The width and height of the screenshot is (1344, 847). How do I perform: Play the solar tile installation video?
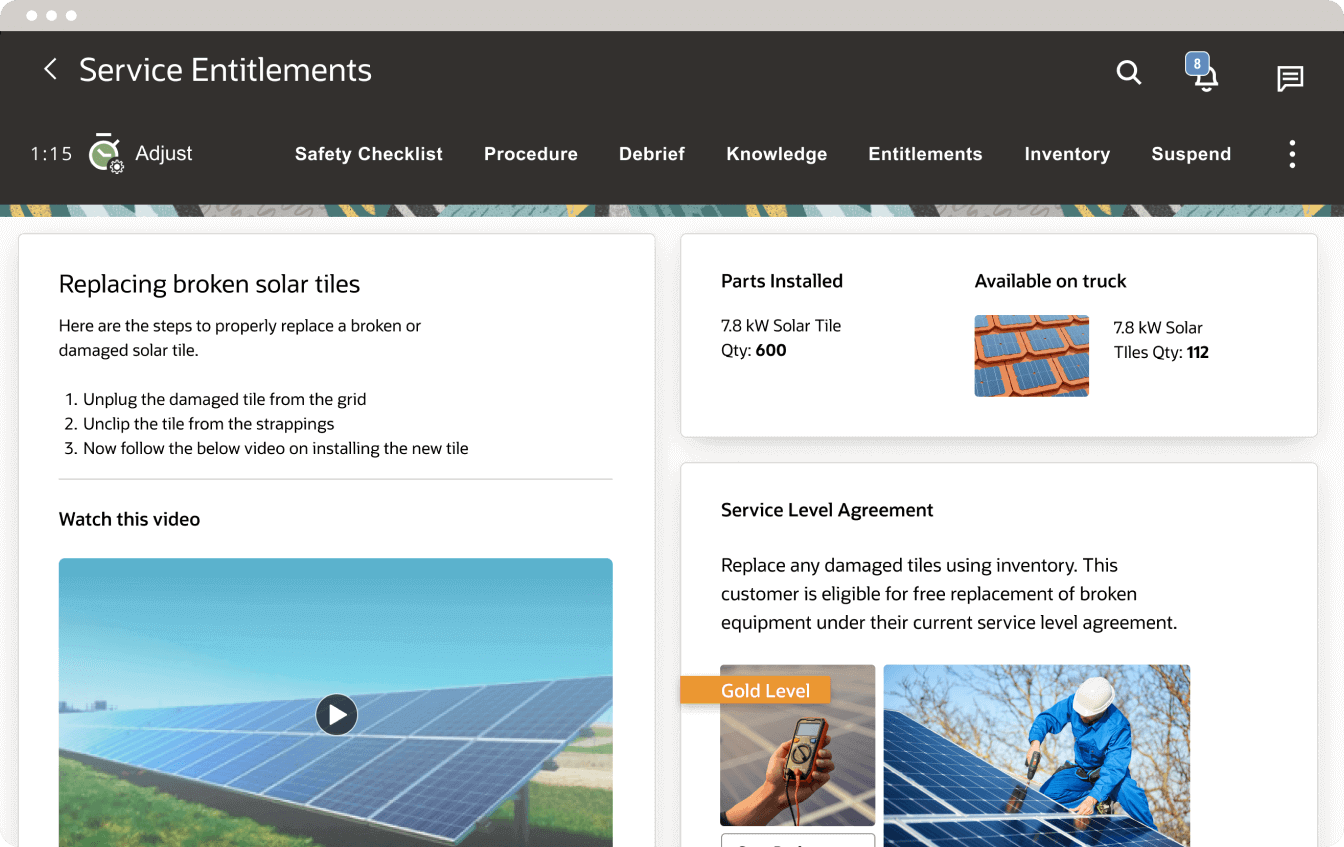[336, 714]
